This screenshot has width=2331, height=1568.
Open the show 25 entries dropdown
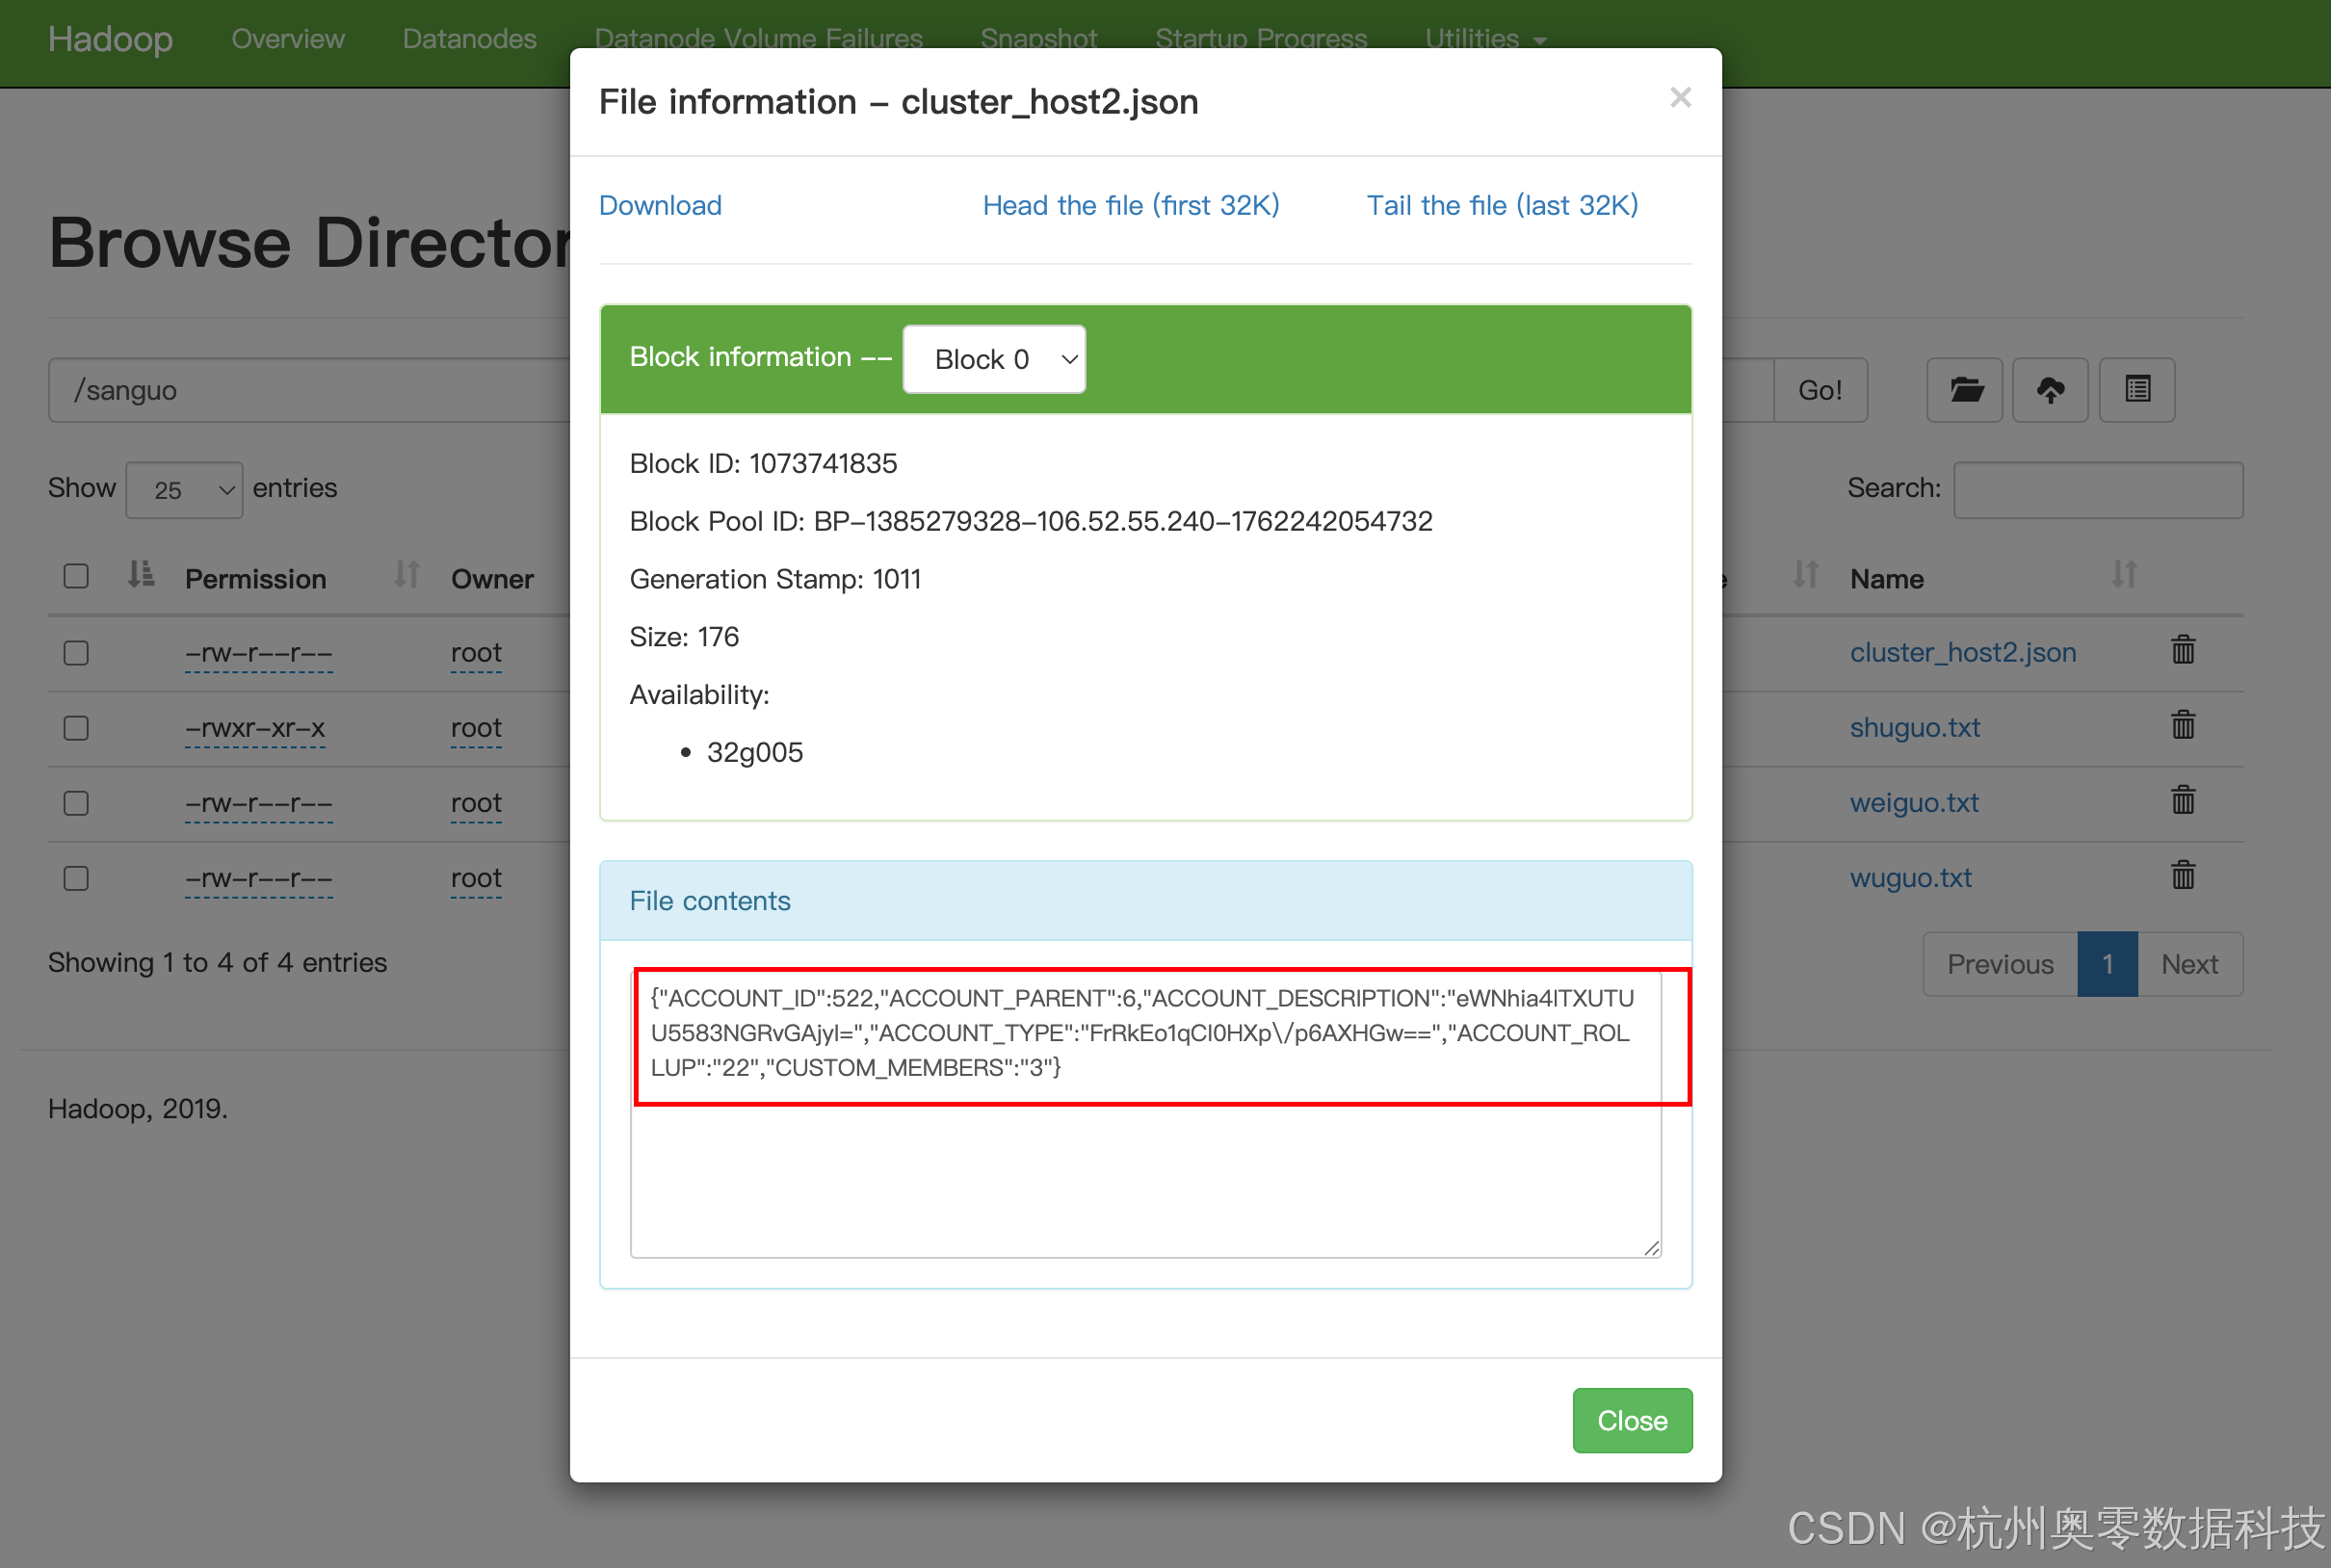tap(184, 490)
